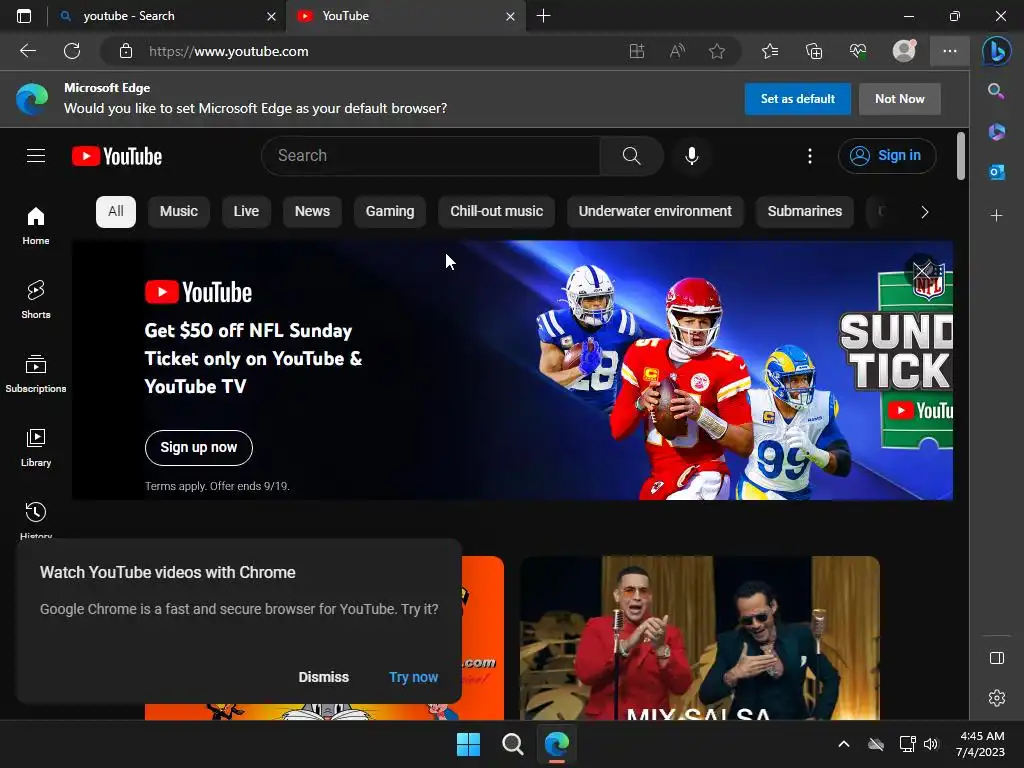Click the address bar URL
Image resolution: width=1024 pixels, height=768 pixels.
pos(229,51)
